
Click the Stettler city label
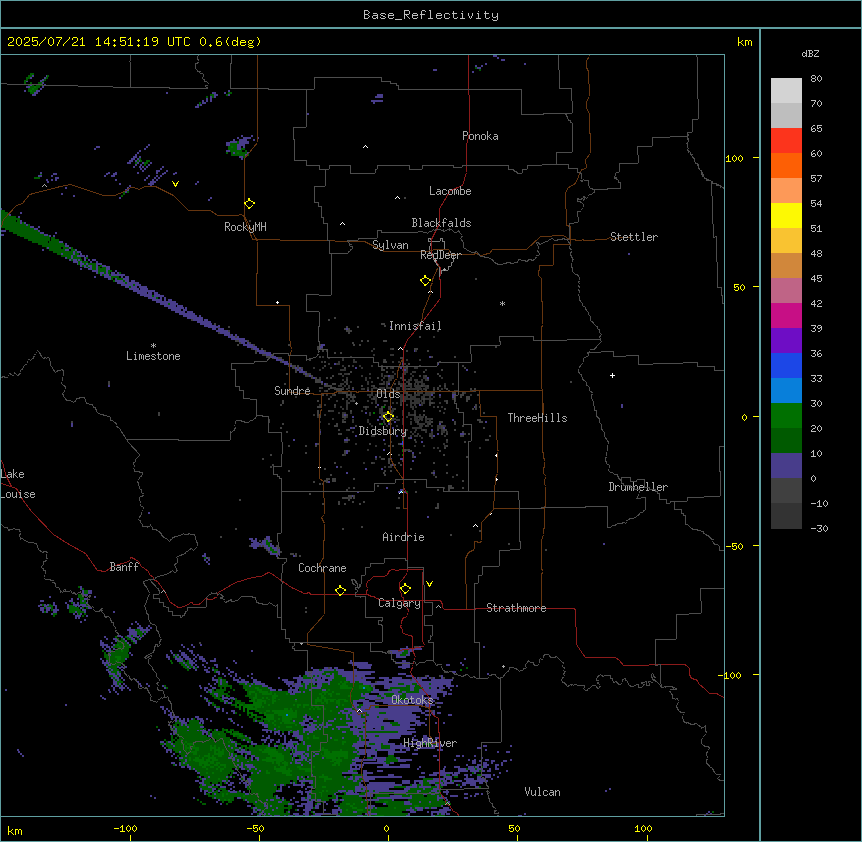634,237
